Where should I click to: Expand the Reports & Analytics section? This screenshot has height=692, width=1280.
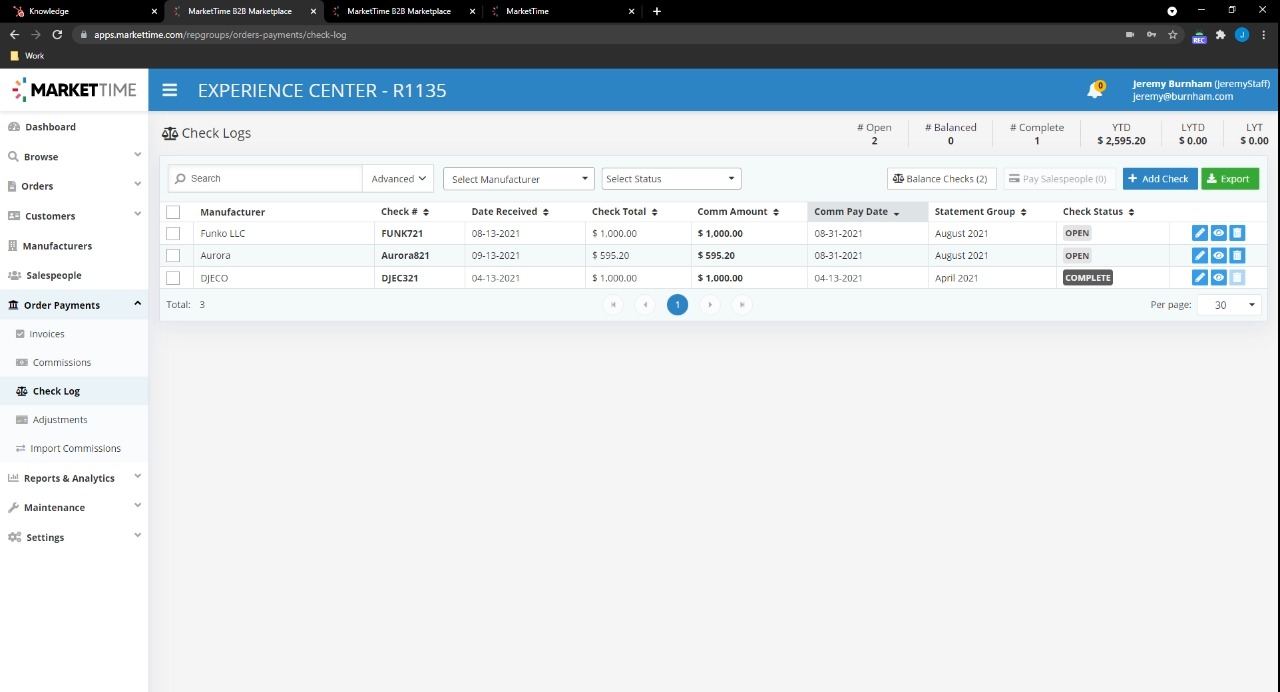tap(74, 478)
